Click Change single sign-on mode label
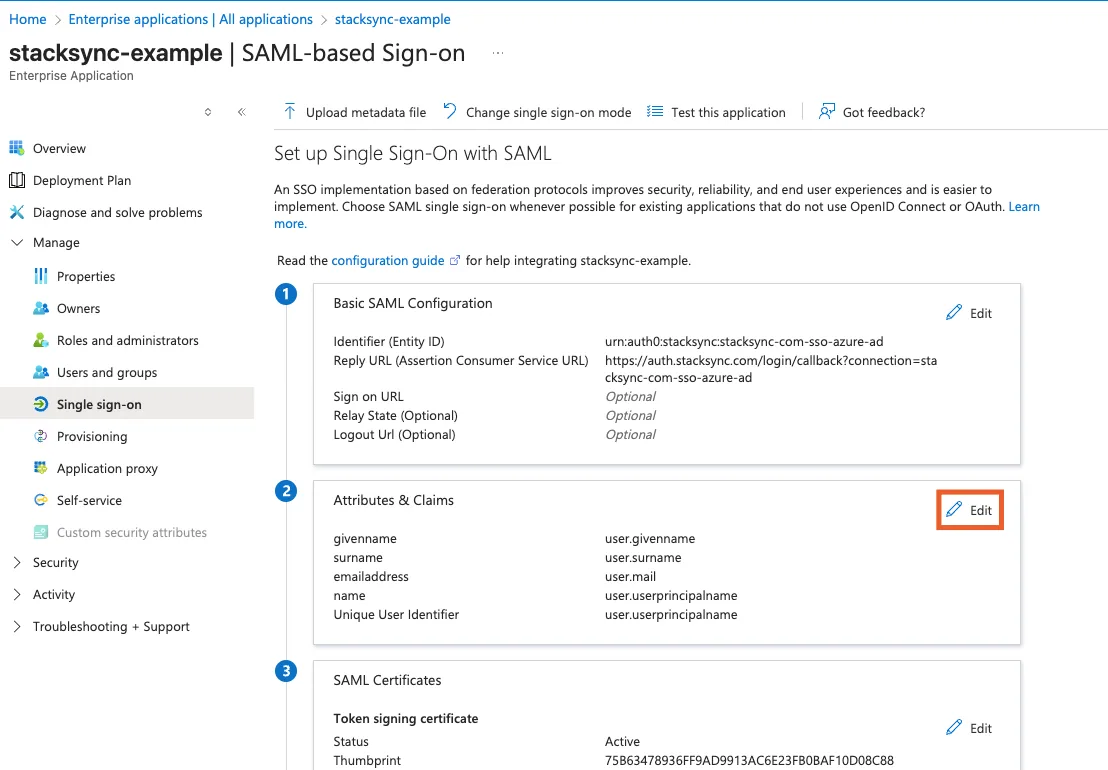 coord(548,112)
